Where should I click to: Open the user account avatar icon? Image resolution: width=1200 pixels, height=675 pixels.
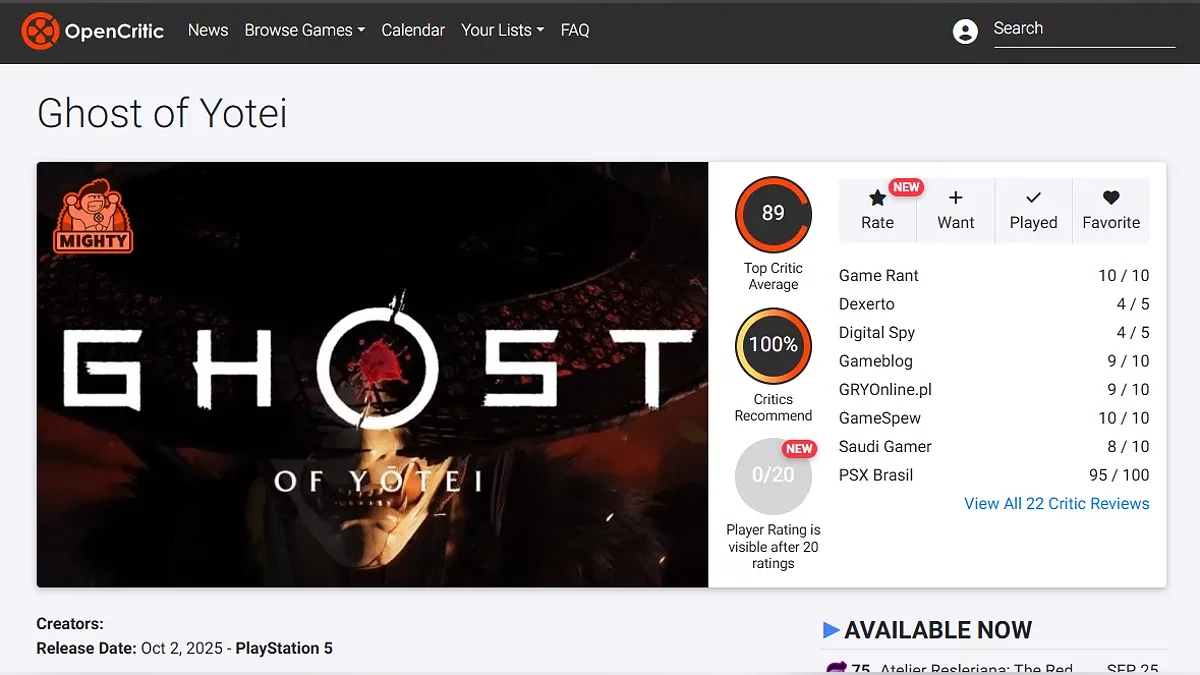pos(965,31)
